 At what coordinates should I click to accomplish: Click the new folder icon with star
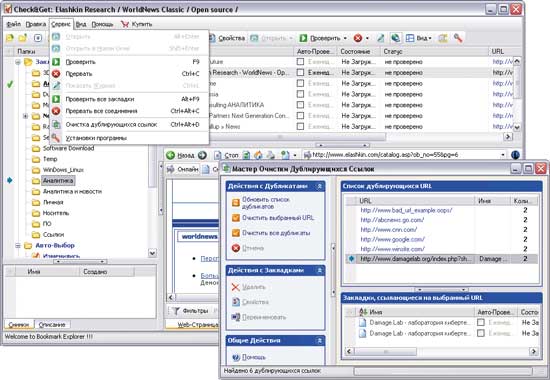click(23, 38)
